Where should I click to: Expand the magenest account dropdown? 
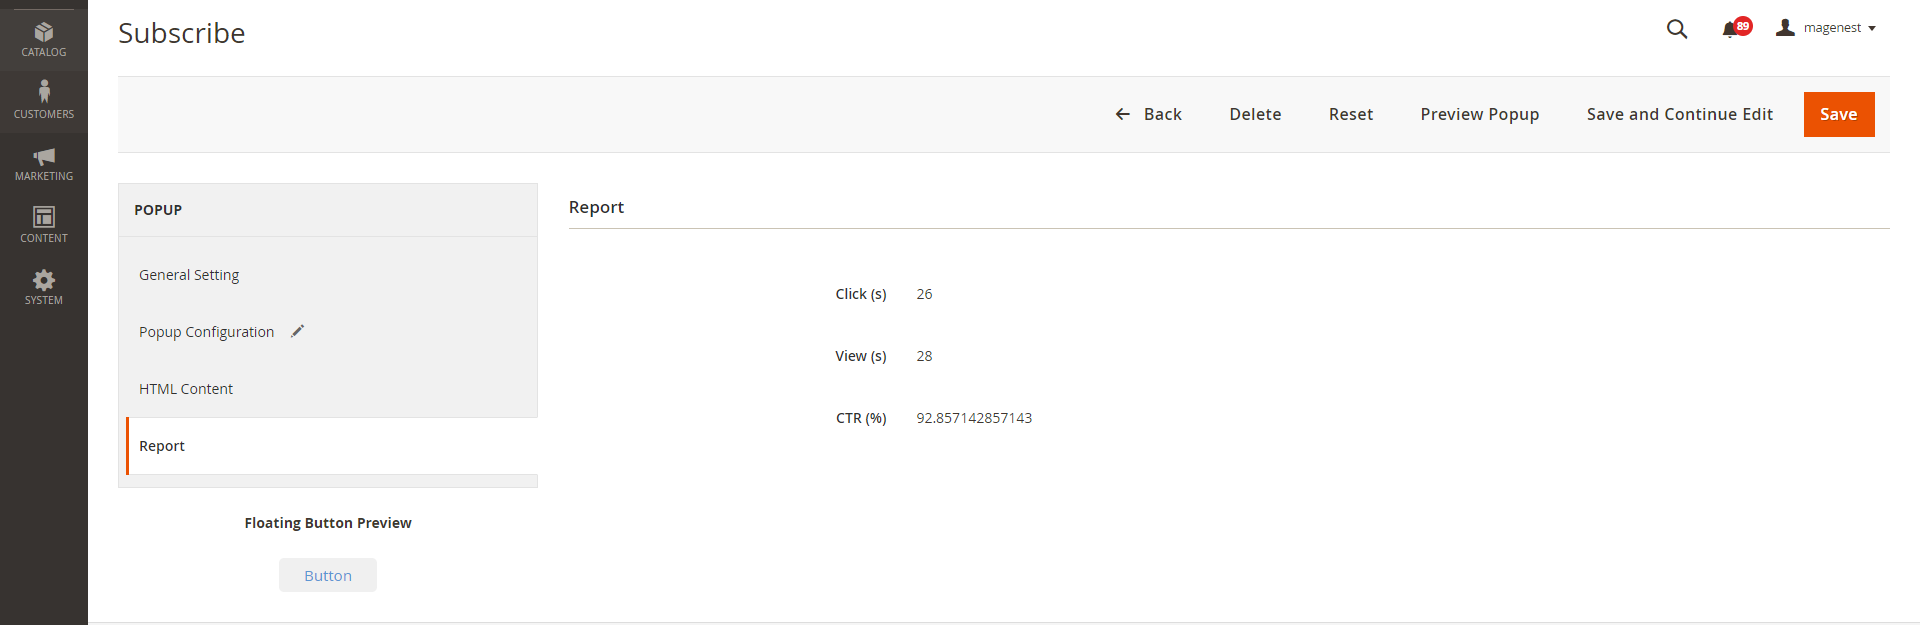pos(1826,28)
